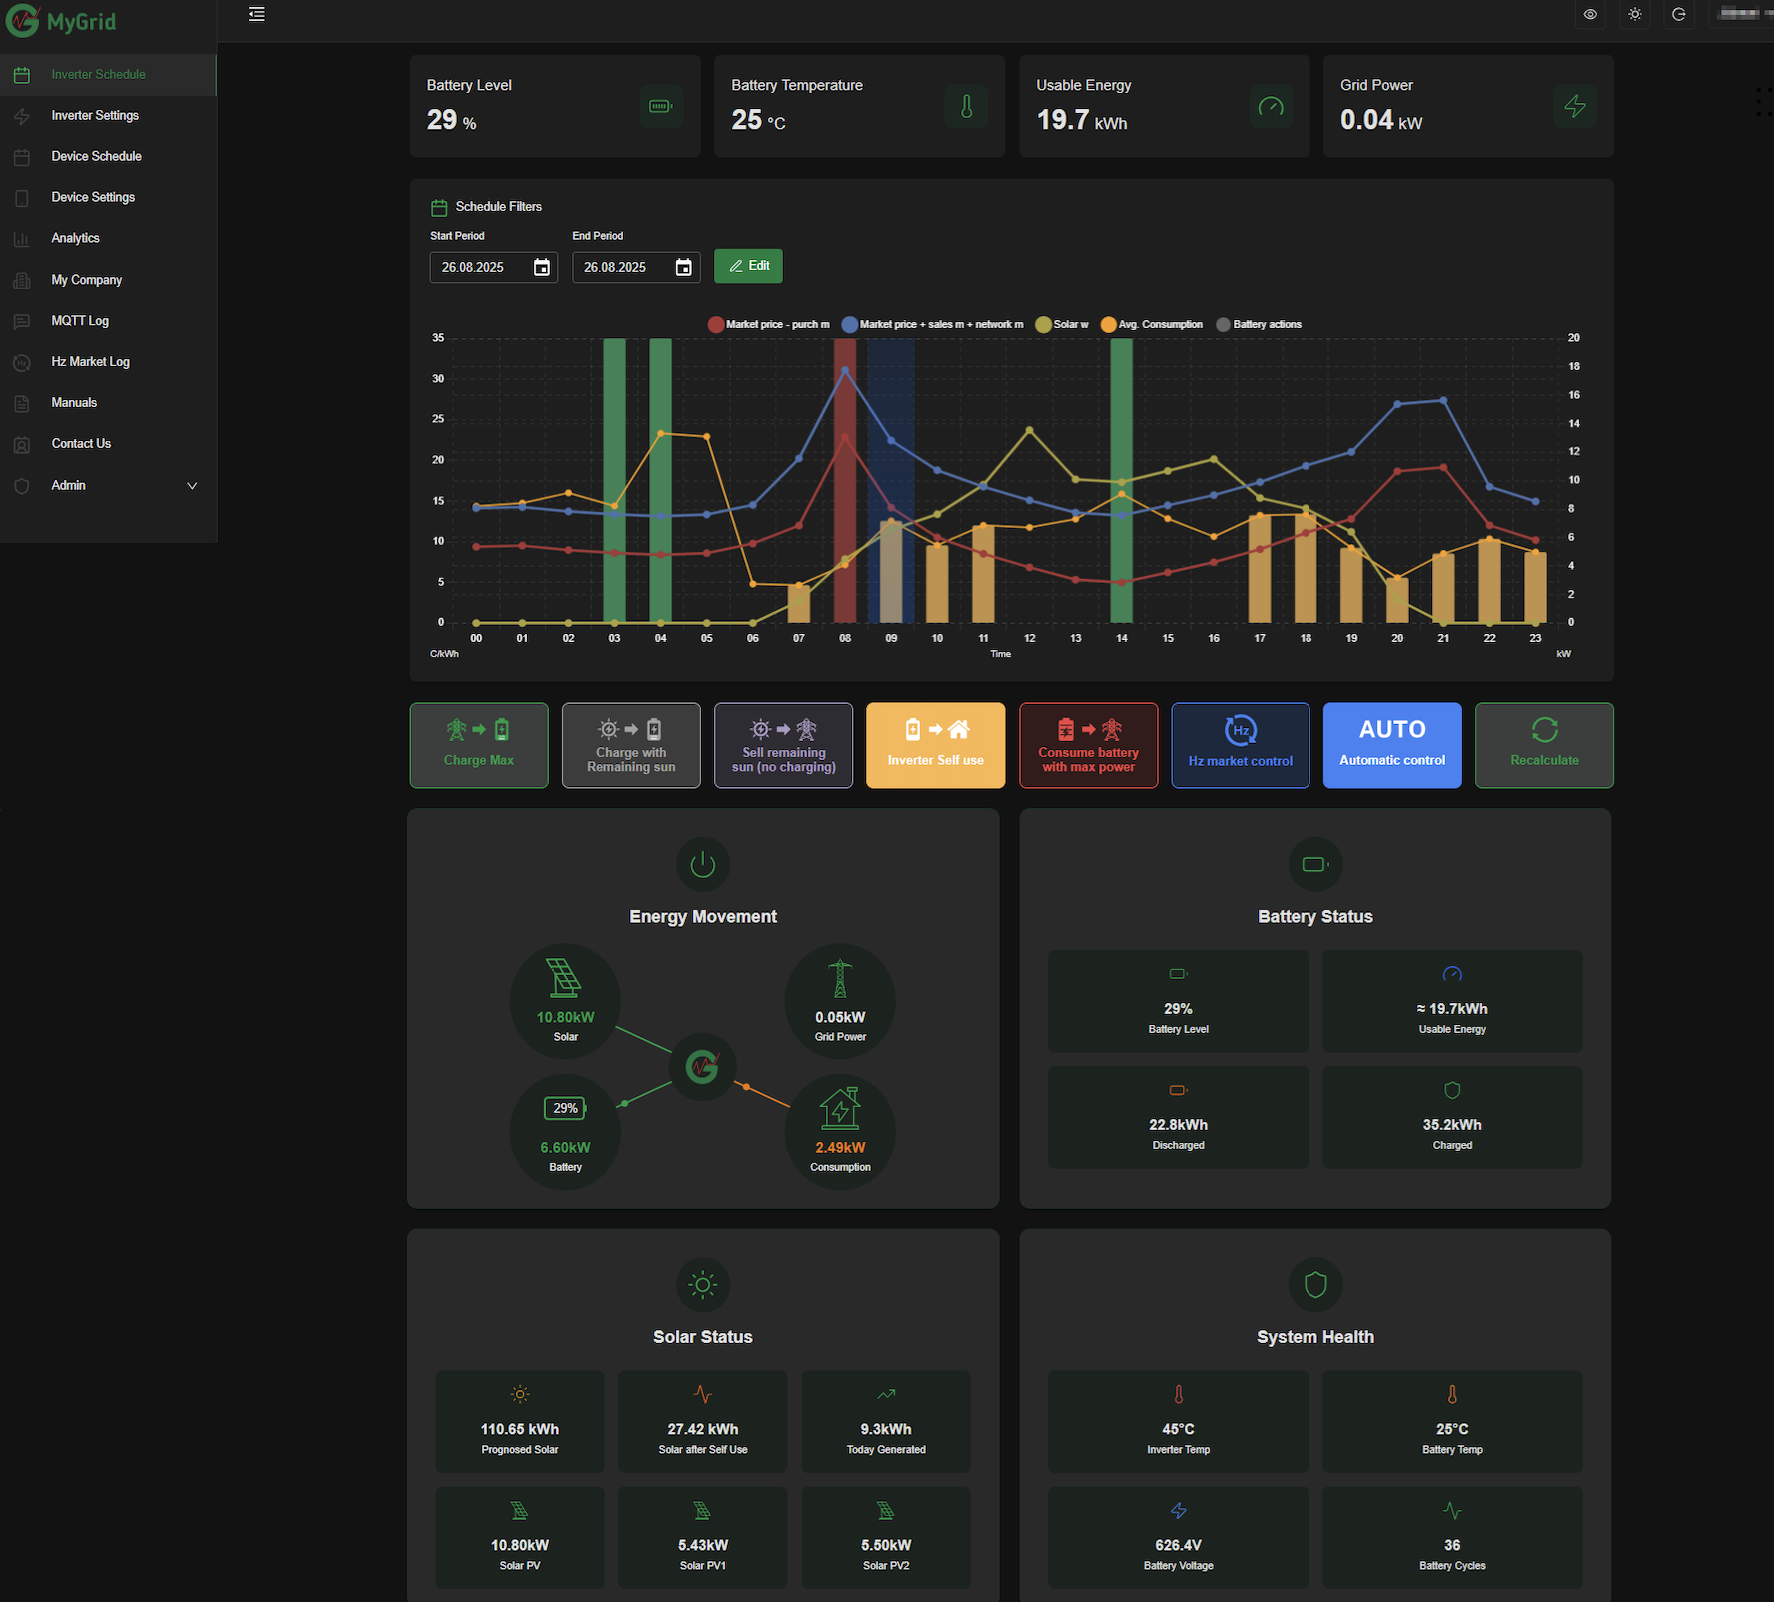Click the green Edit button
Screen dimensions: 1774x1602
748,266
